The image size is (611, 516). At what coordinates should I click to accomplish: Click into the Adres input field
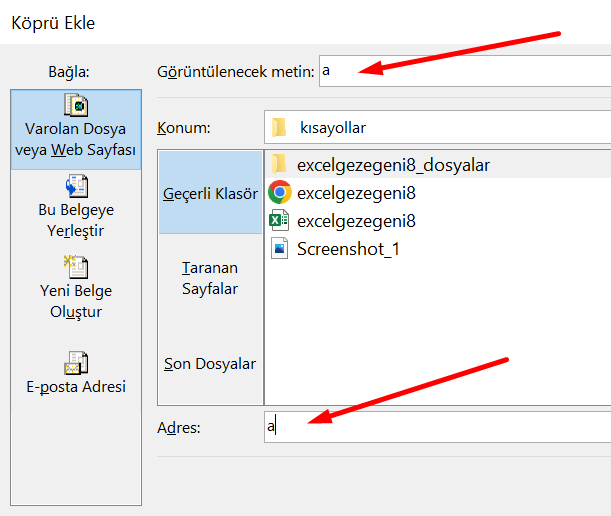pyautogui.click(x=437, y=427)
